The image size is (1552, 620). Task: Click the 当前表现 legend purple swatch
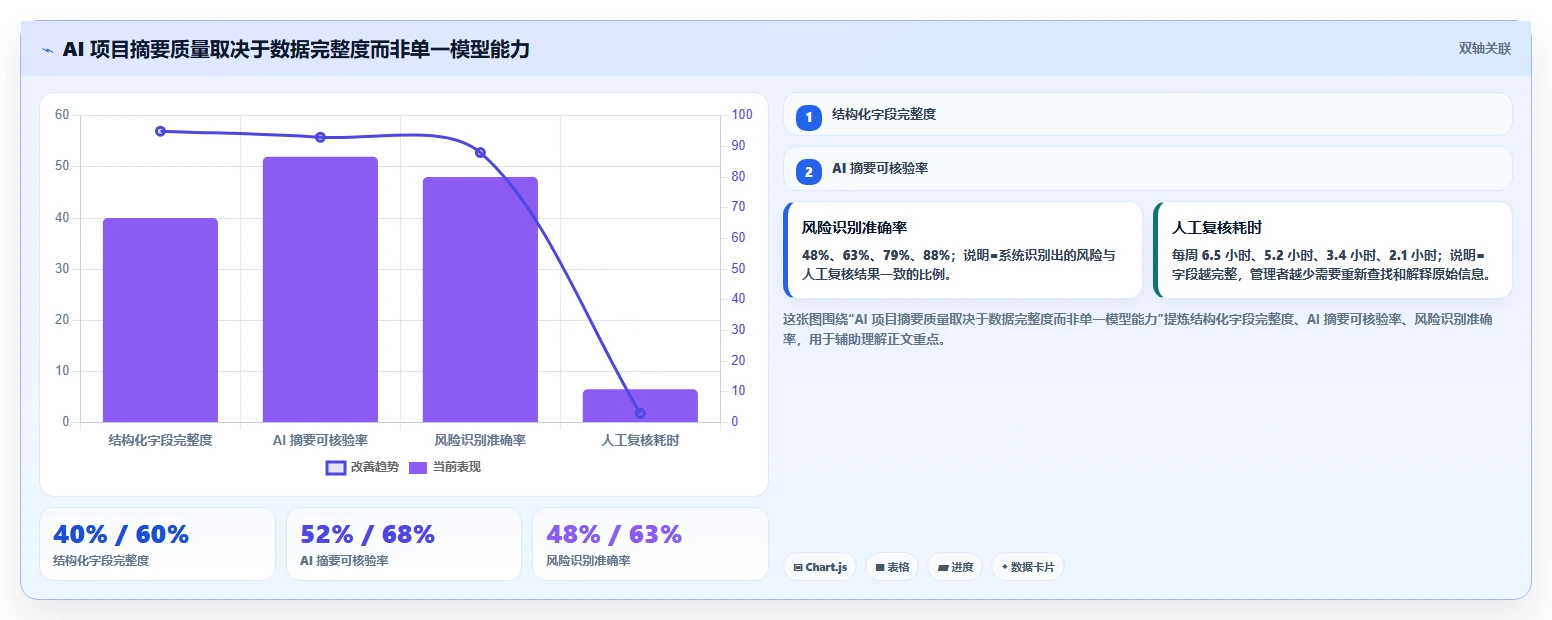418,467
